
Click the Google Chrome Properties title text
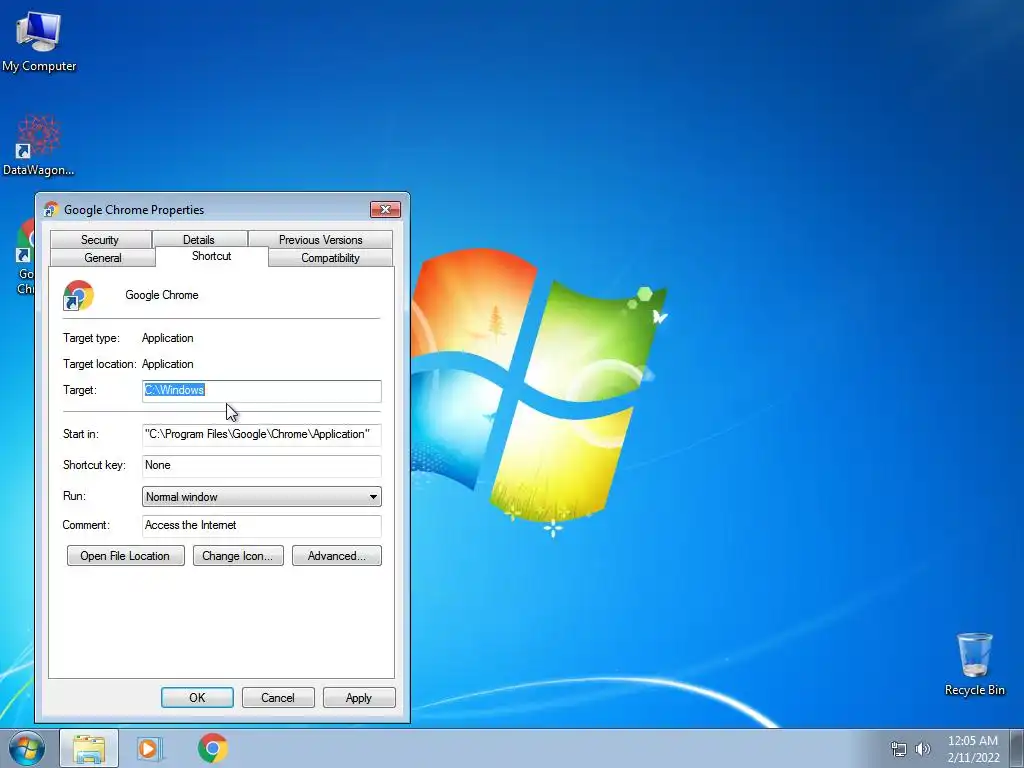tap(134, 210)
